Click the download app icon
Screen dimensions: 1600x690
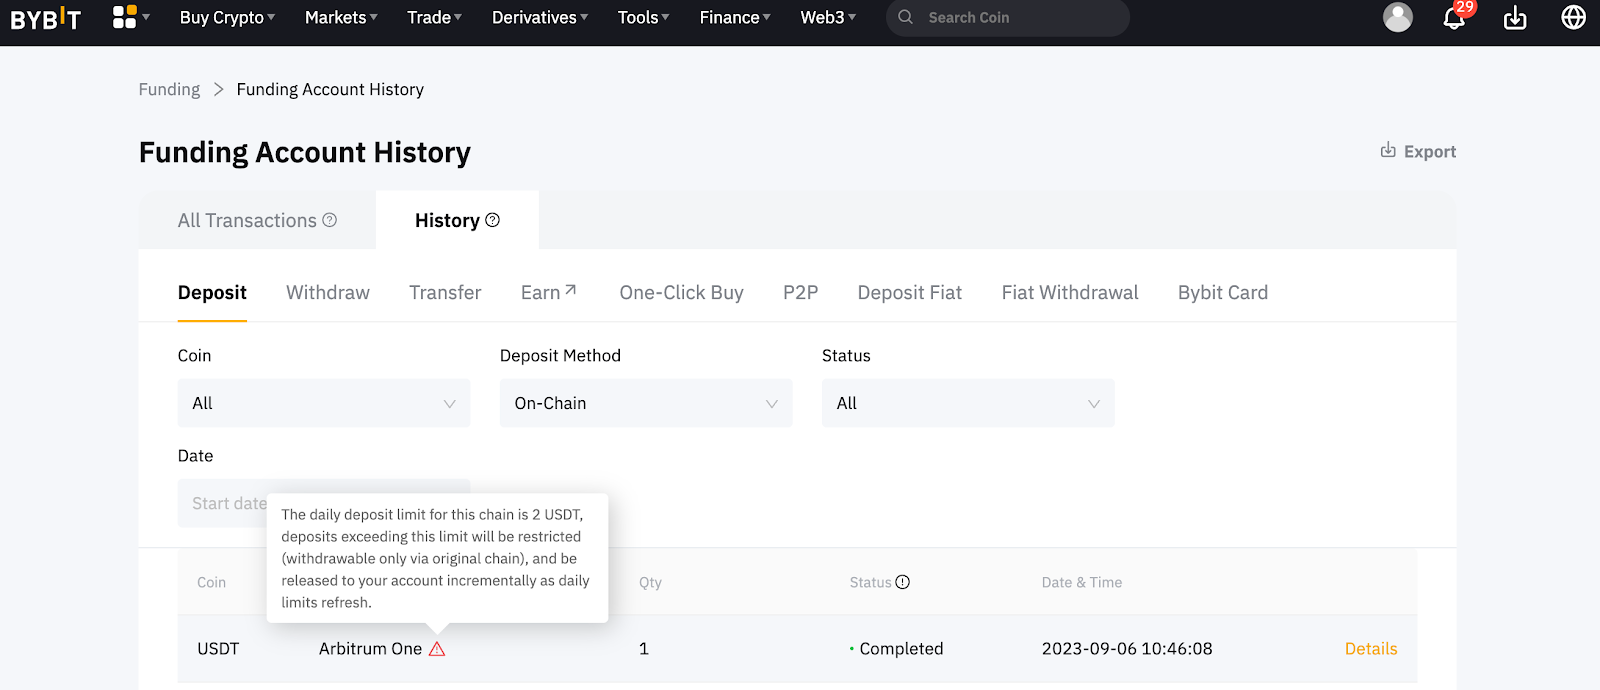tap(1515, 18)
